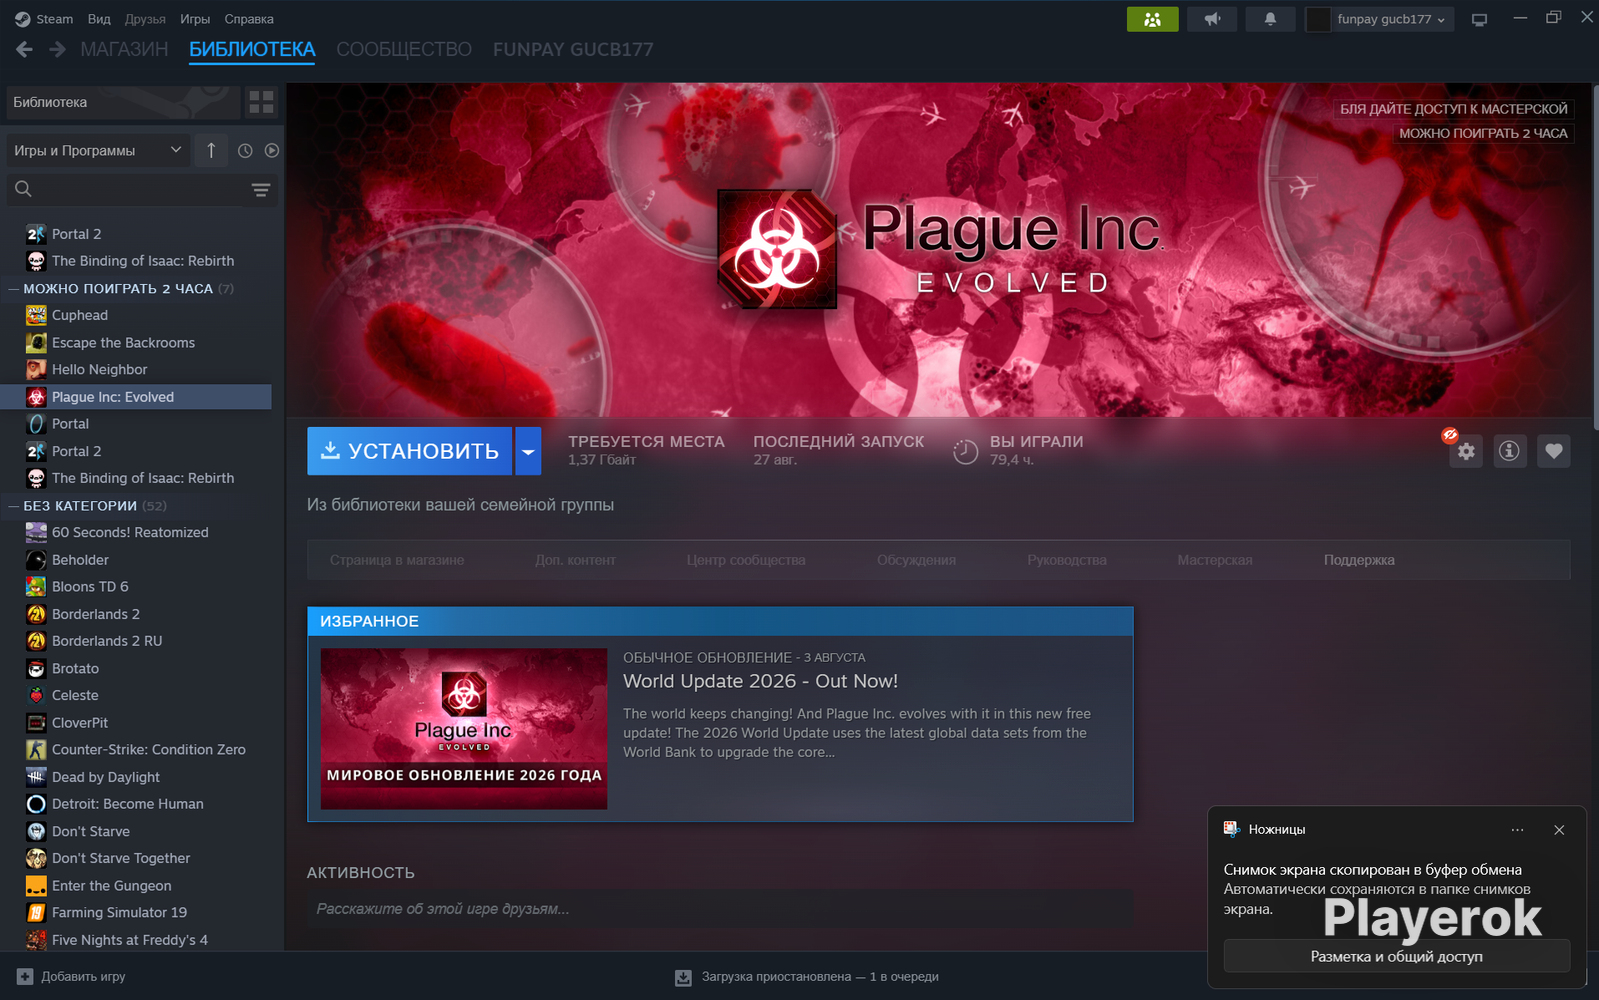This screenshot has height=1000, width=1599.
Task: Open game settings gear icon
Action: click(1466, 451)
